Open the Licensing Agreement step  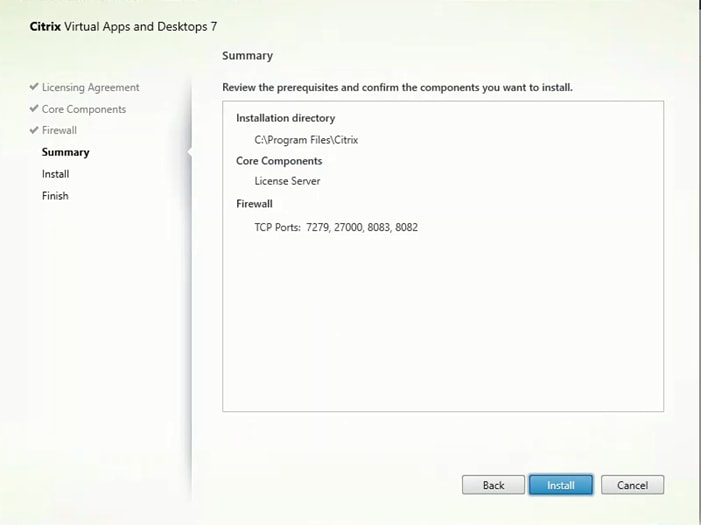point(90,87)
